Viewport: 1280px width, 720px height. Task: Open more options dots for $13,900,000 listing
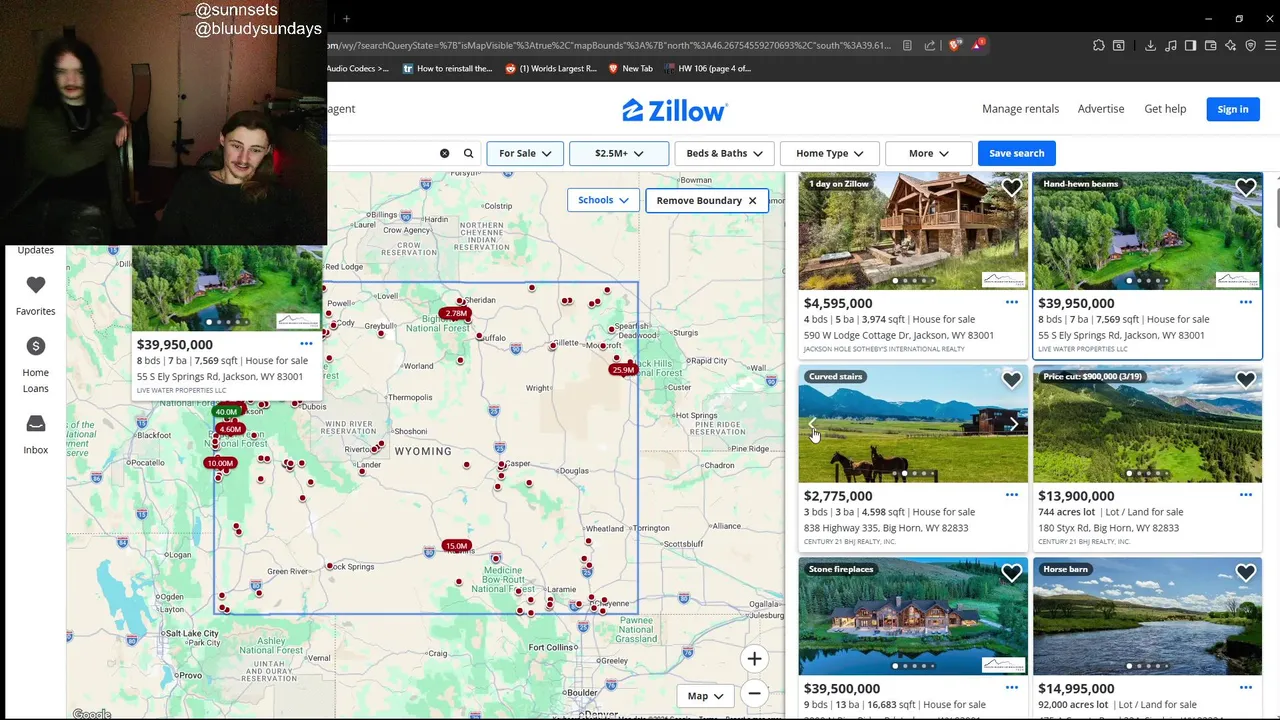[1246, 495]
